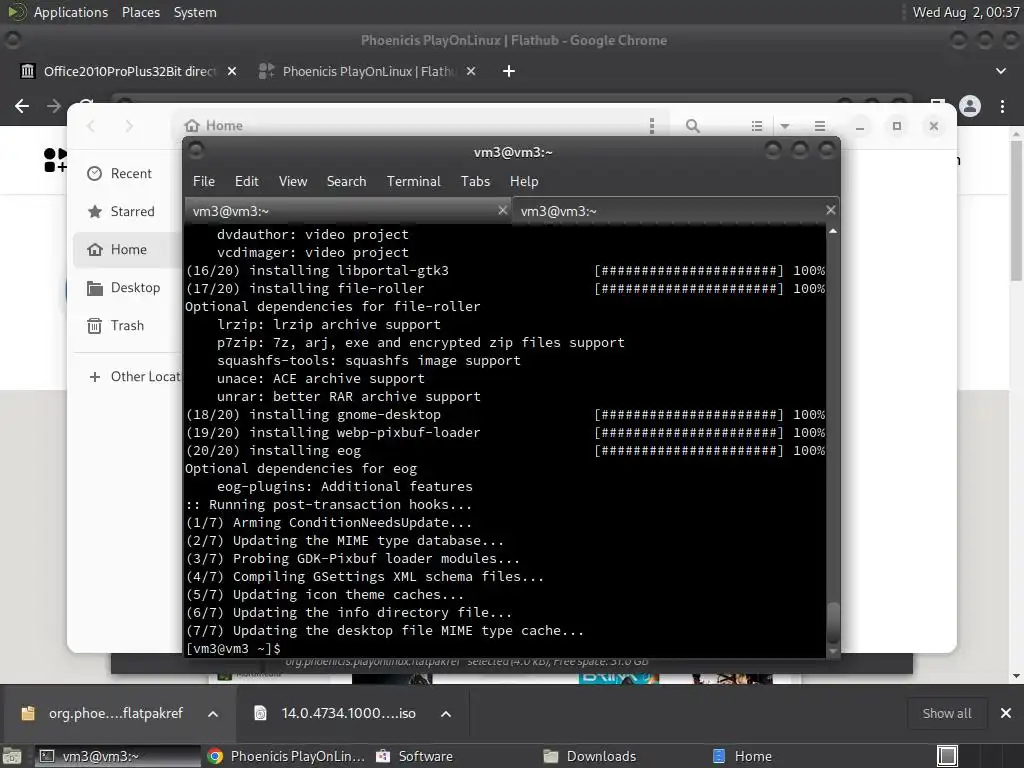
Task: Expand Chrome tab search chevron
Action: (1000, 71)
